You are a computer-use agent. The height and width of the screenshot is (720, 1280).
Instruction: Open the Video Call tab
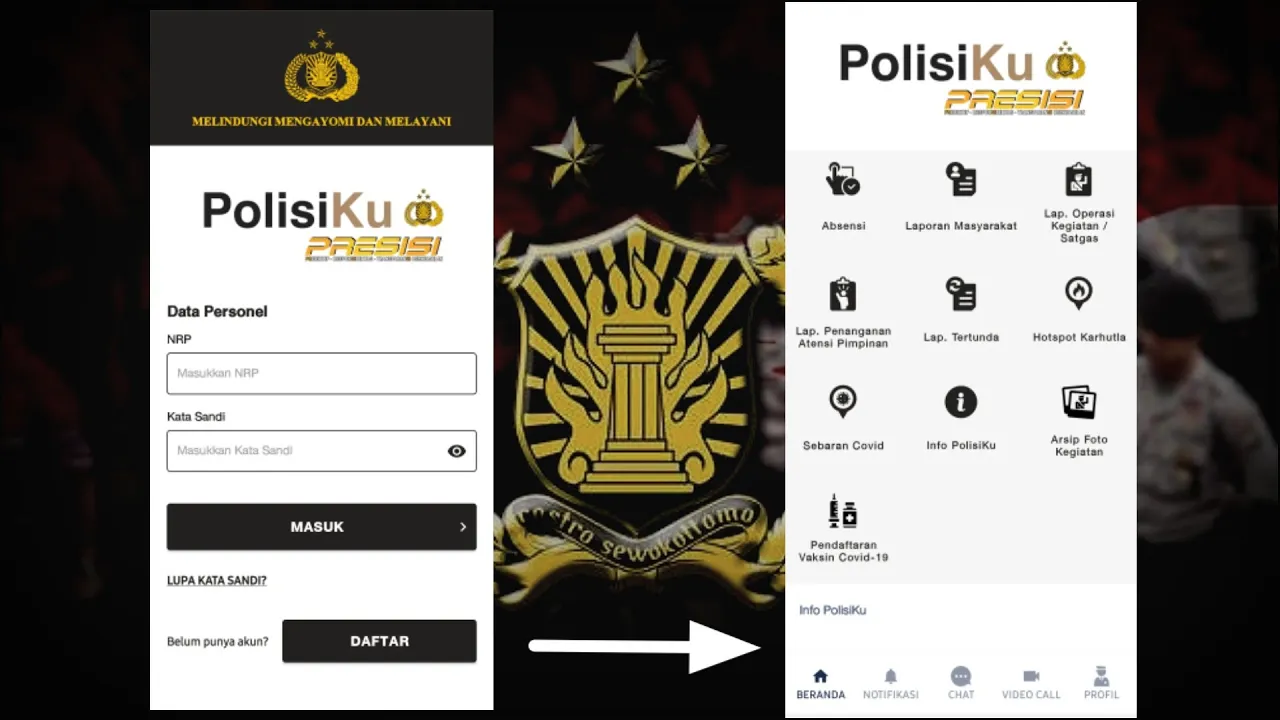tap(1031, 684)
